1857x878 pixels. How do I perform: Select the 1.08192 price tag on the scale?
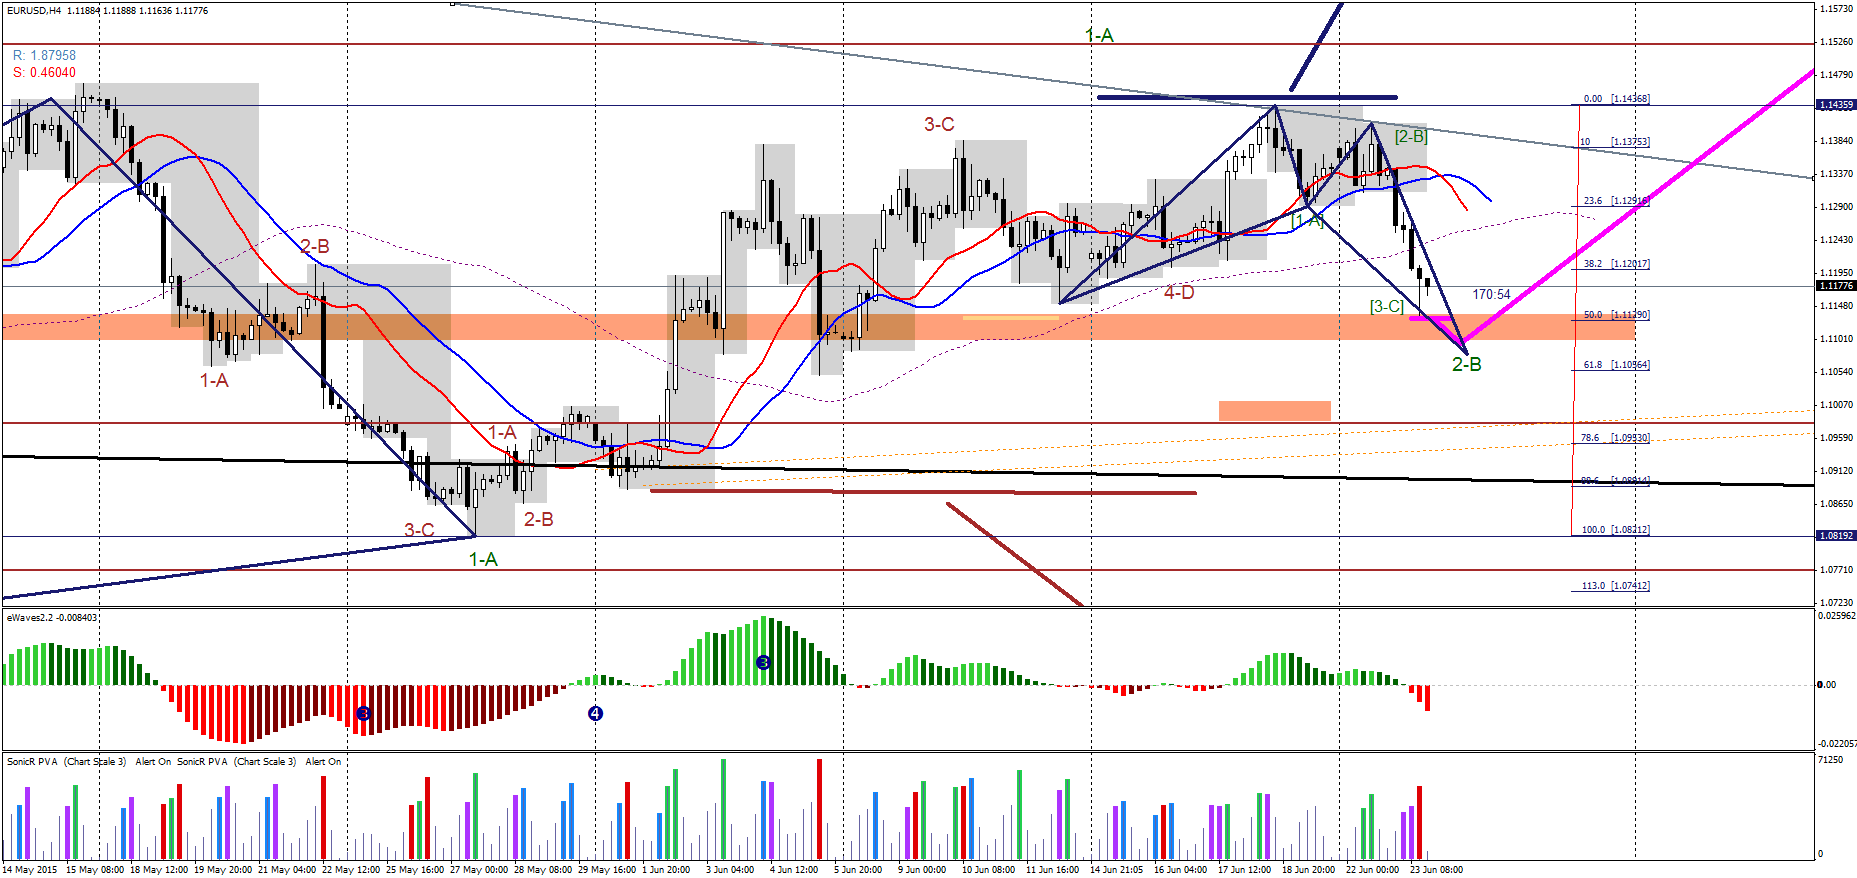(x=1836, y=536)
